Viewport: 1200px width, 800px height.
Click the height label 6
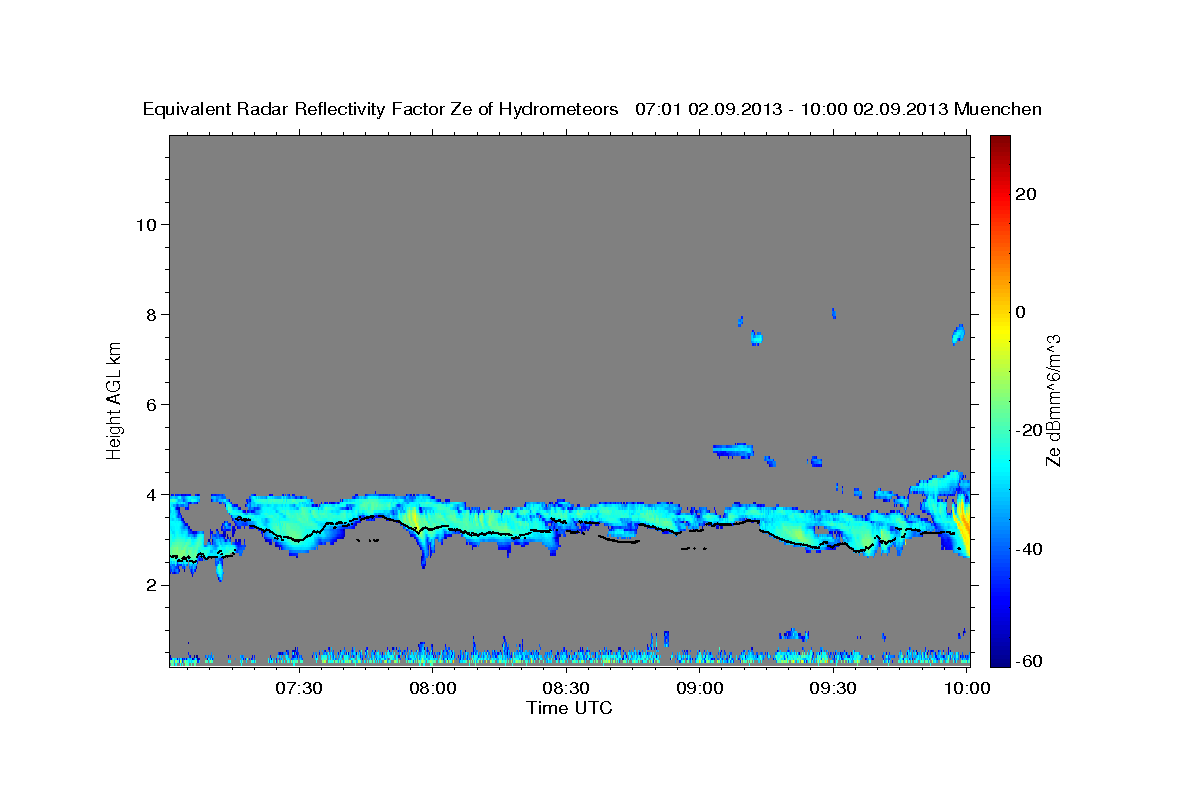149,404
